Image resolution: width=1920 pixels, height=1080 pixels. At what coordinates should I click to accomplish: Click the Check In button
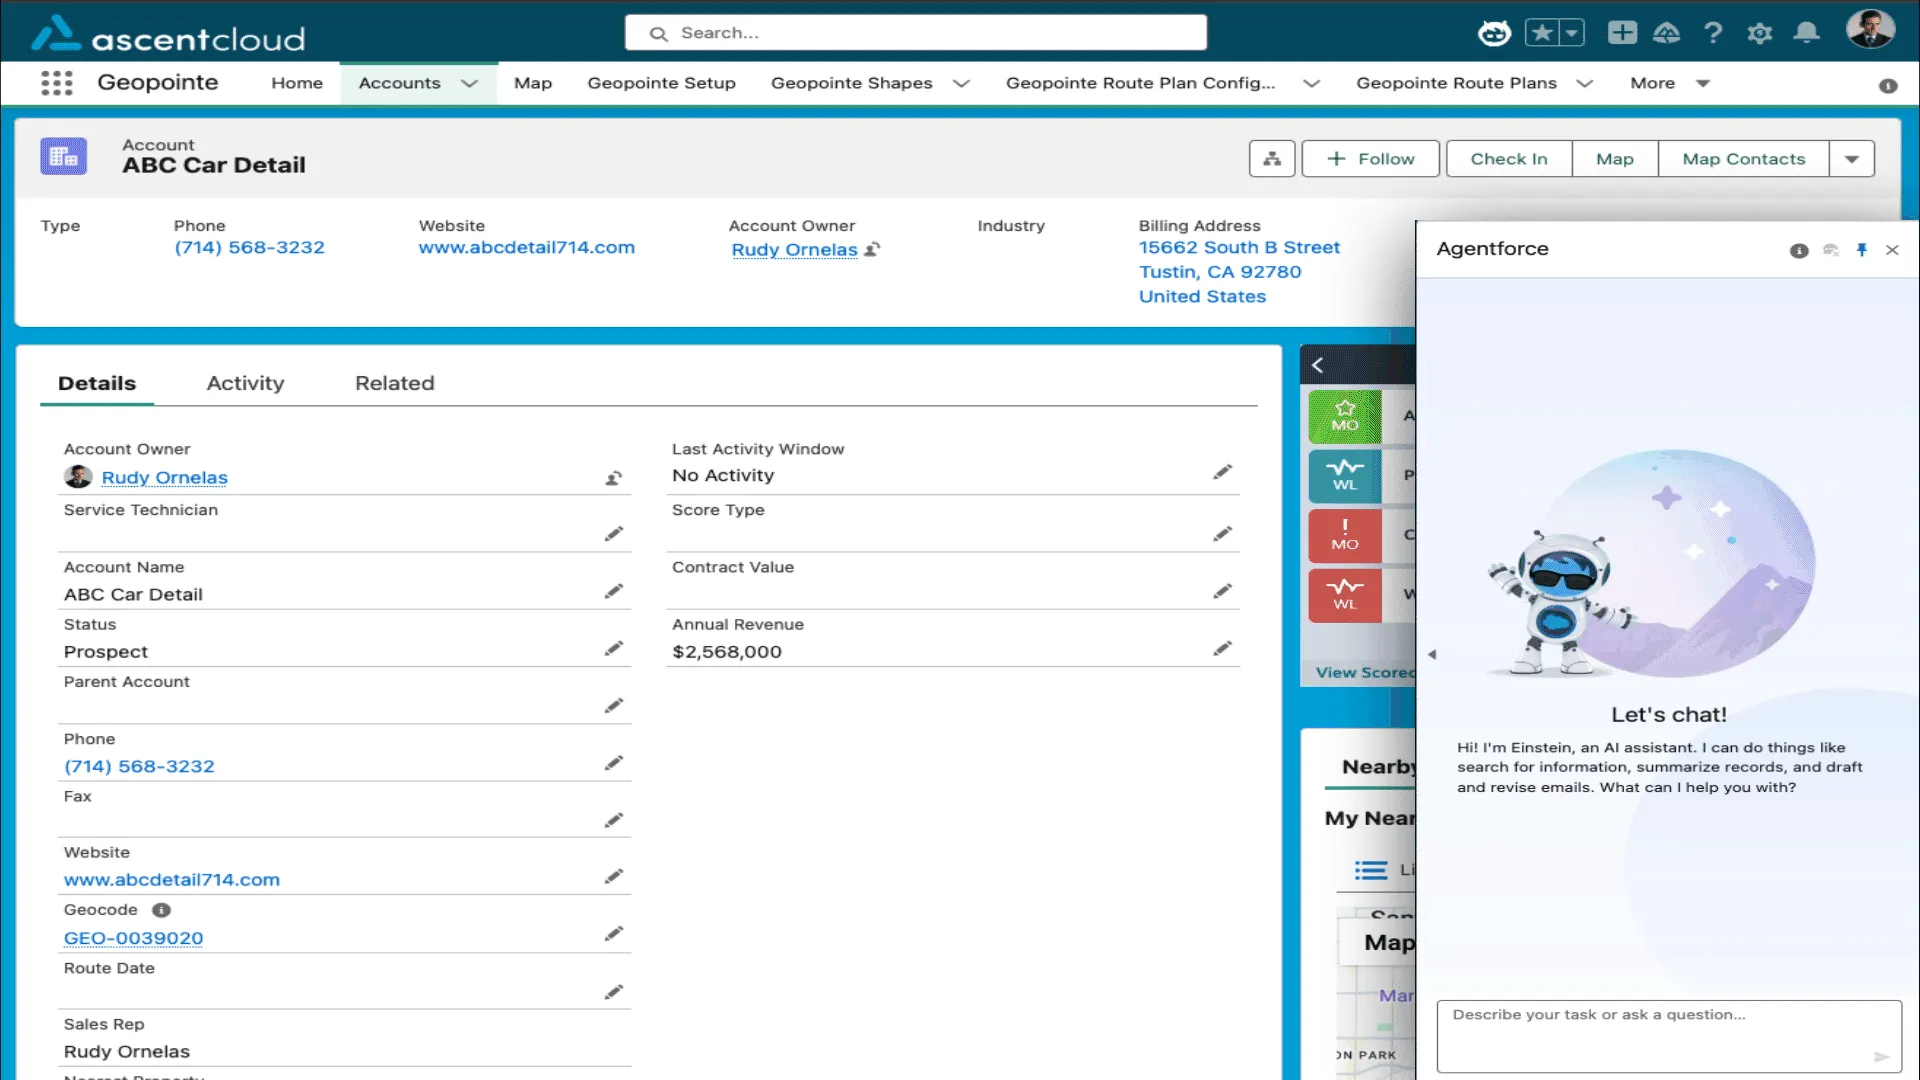1508,159
